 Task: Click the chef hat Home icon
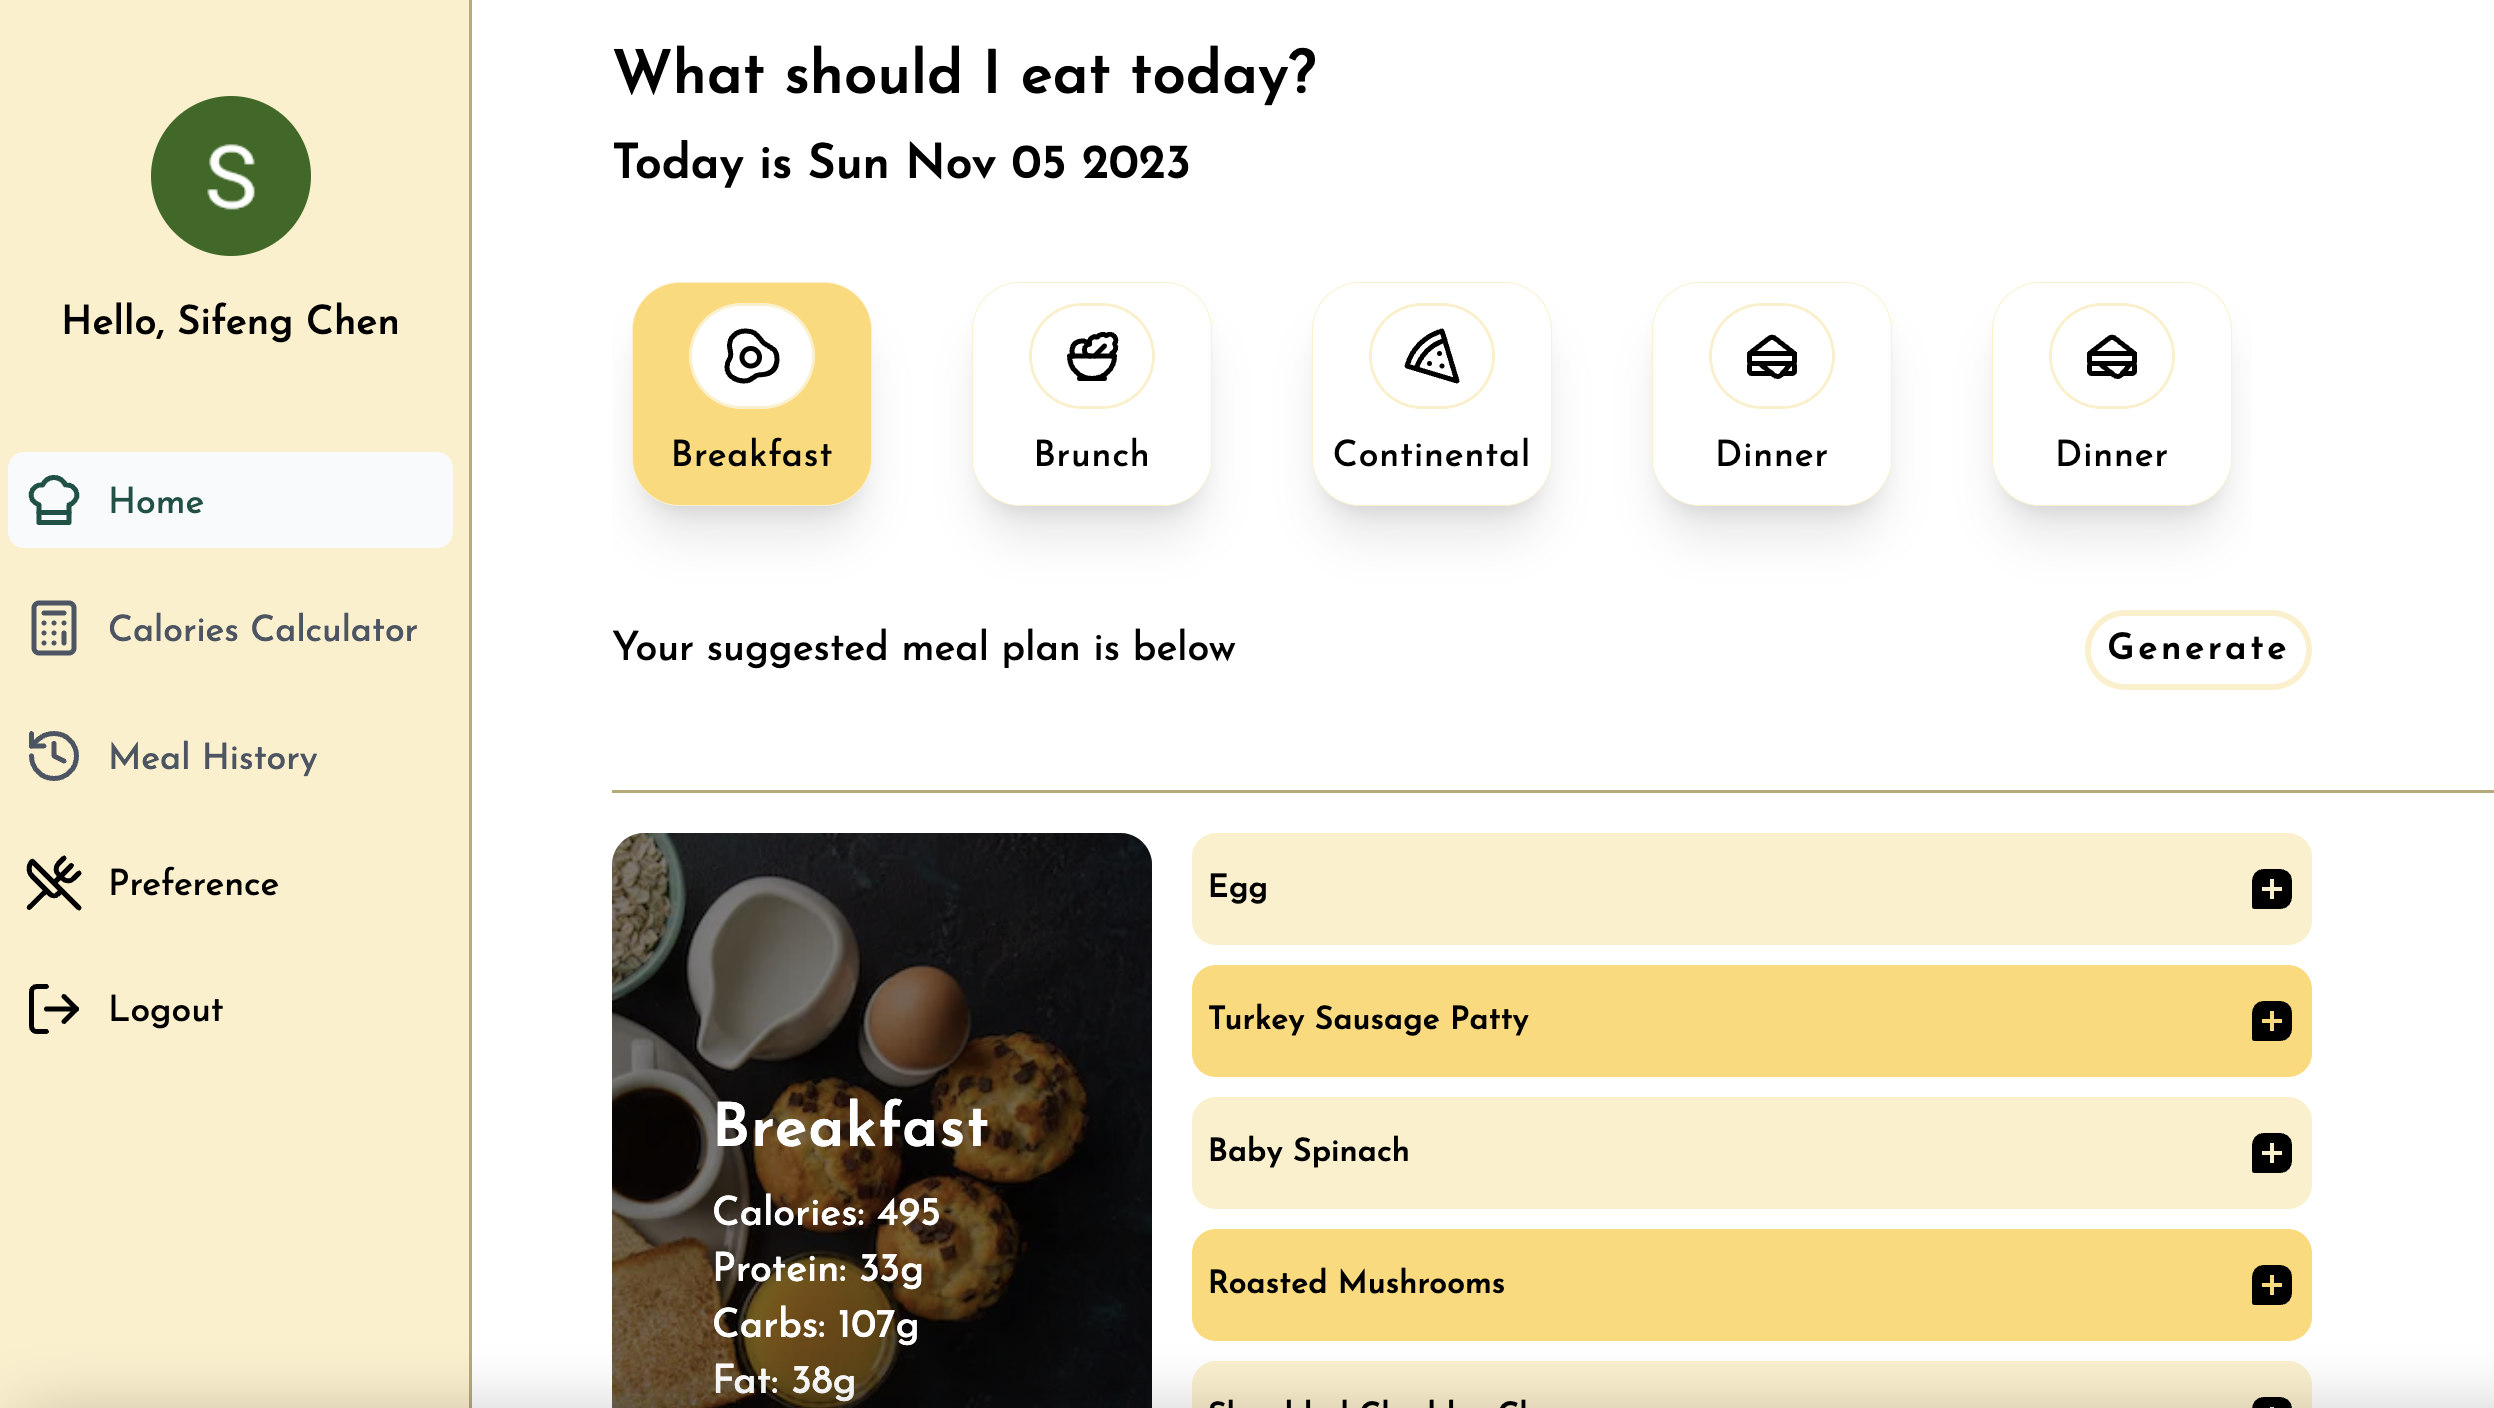[53, 500]
